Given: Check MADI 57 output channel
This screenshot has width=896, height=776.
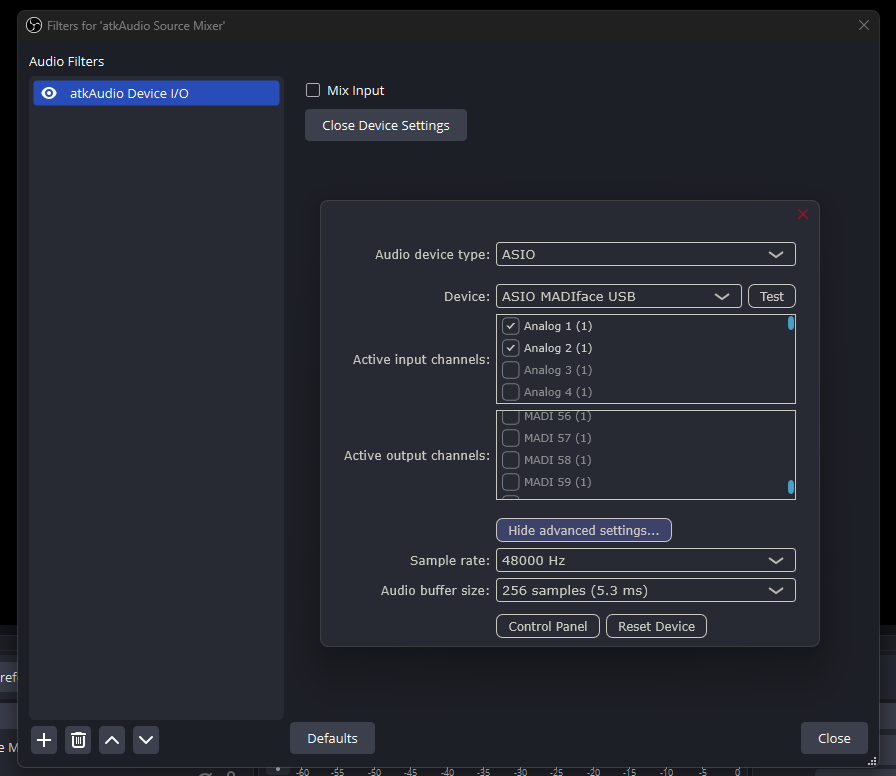Looking at the screenshot, I should tap(511, 438).
